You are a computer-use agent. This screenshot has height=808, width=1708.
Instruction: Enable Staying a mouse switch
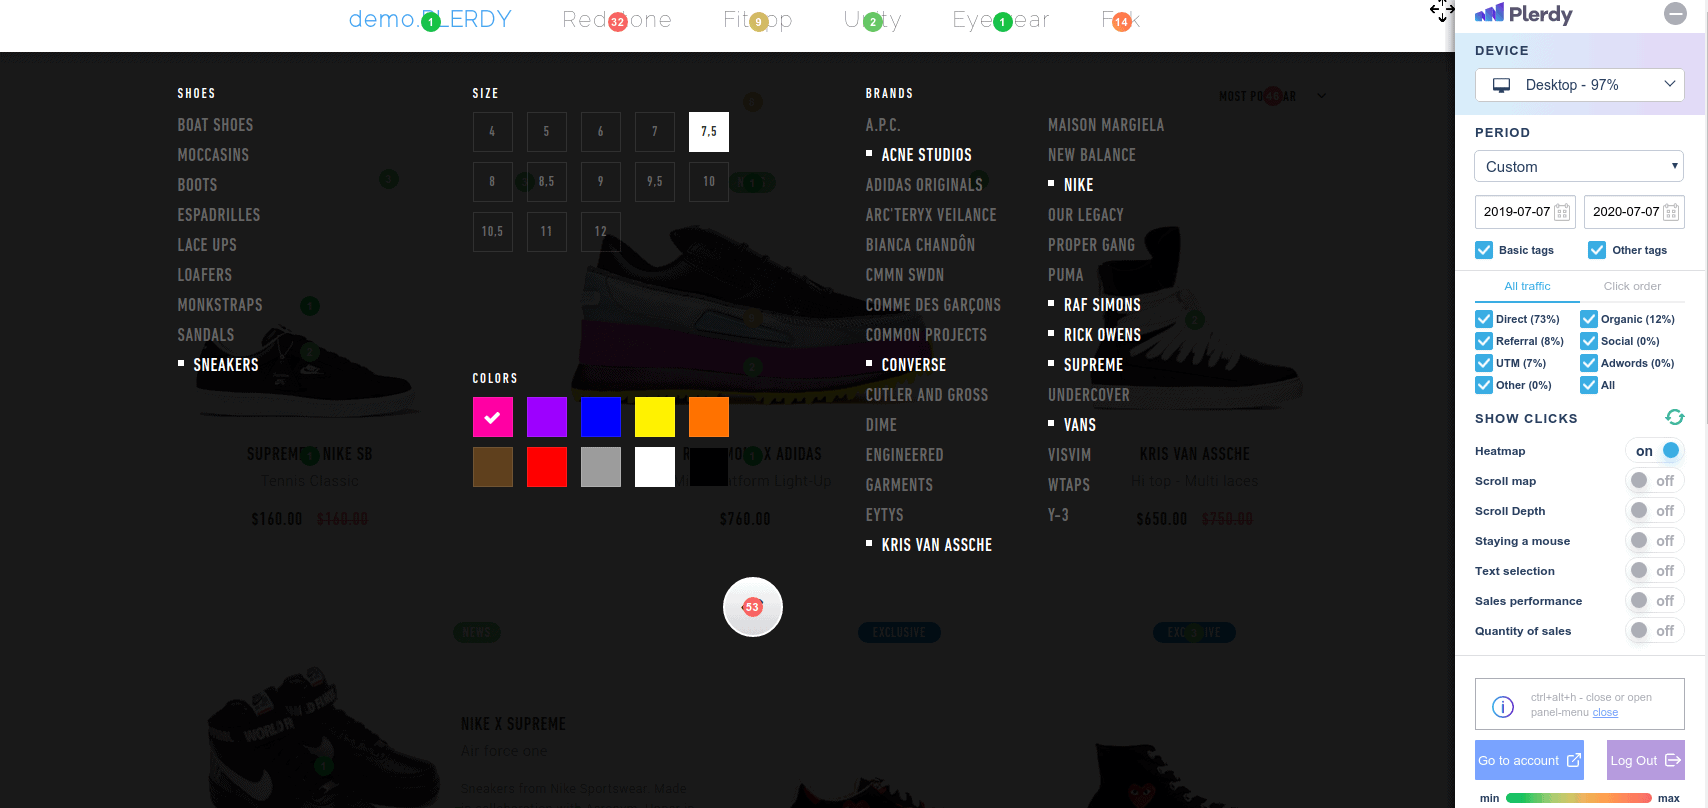pyautogui.click(x=1655, y=541)
